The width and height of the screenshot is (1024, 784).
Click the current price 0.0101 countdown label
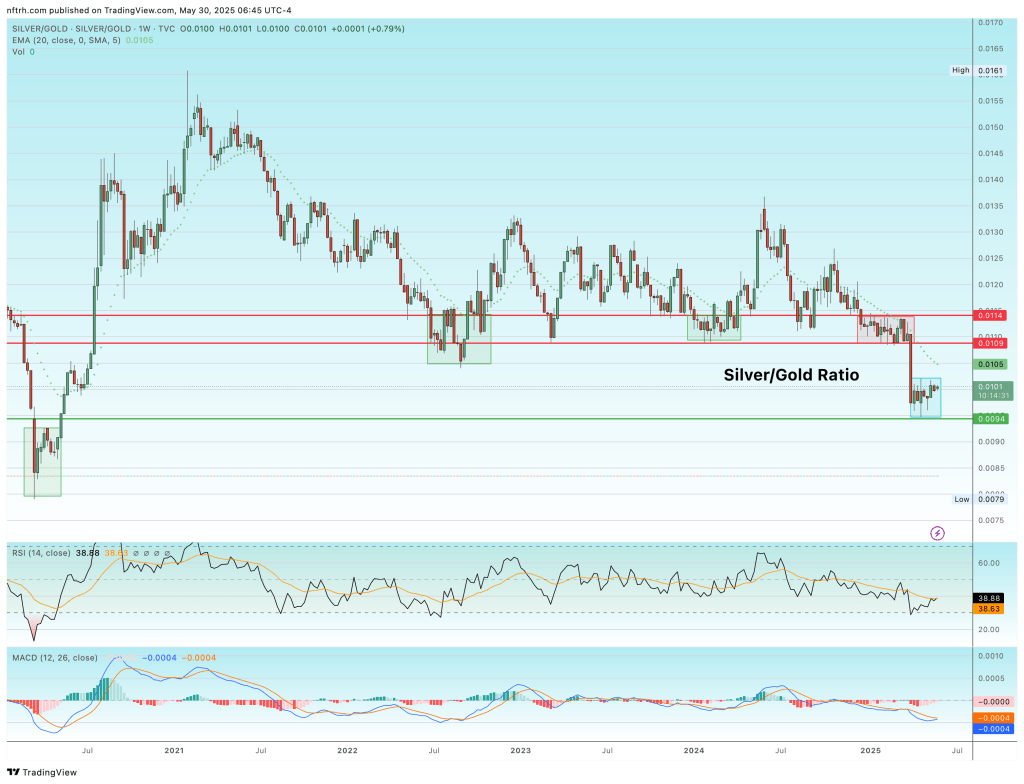(991, 391)
